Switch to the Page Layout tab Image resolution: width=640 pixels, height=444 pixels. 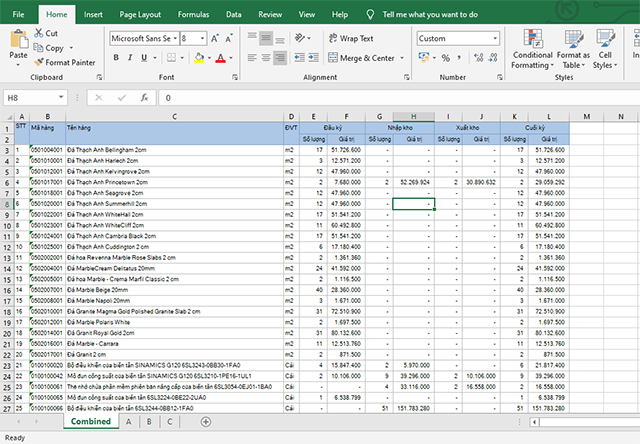point(138,16)
